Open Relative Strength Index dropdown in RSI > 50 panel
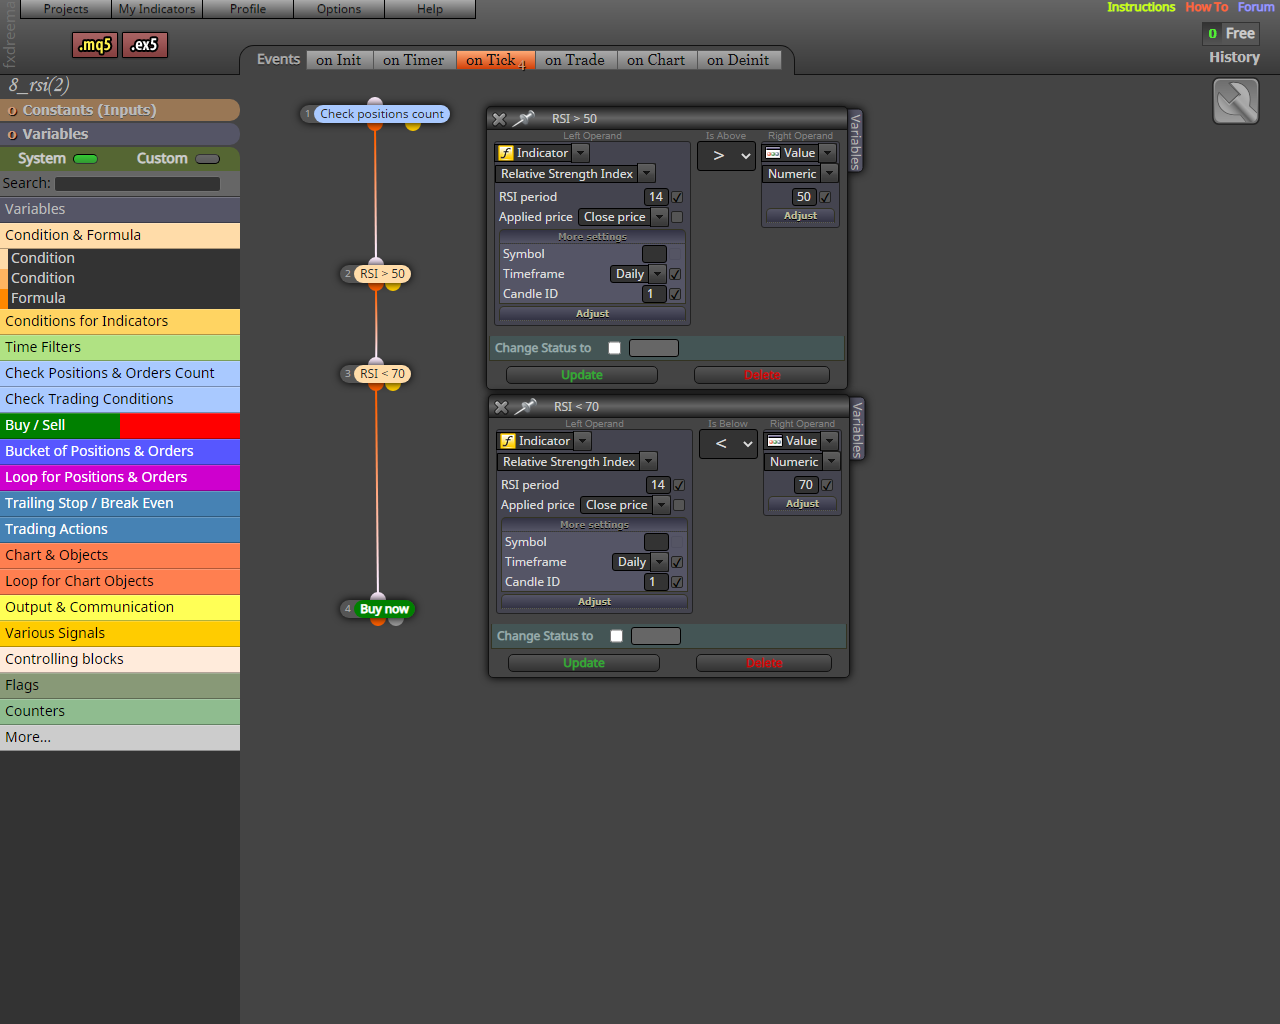This screenshot has height=1024, width=1280. 647,174
